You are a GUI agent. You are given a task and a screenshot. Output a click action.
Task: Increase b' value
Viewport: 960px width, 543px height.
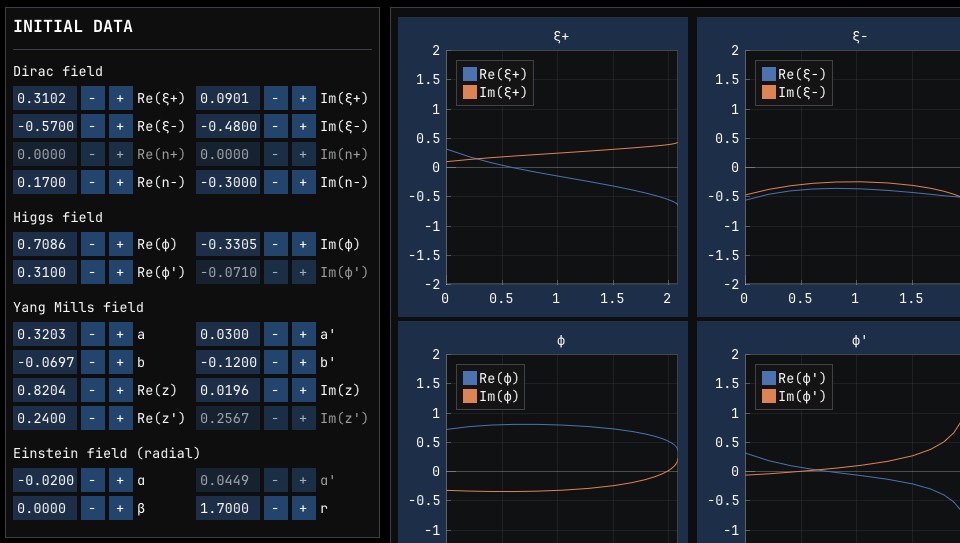304,362
